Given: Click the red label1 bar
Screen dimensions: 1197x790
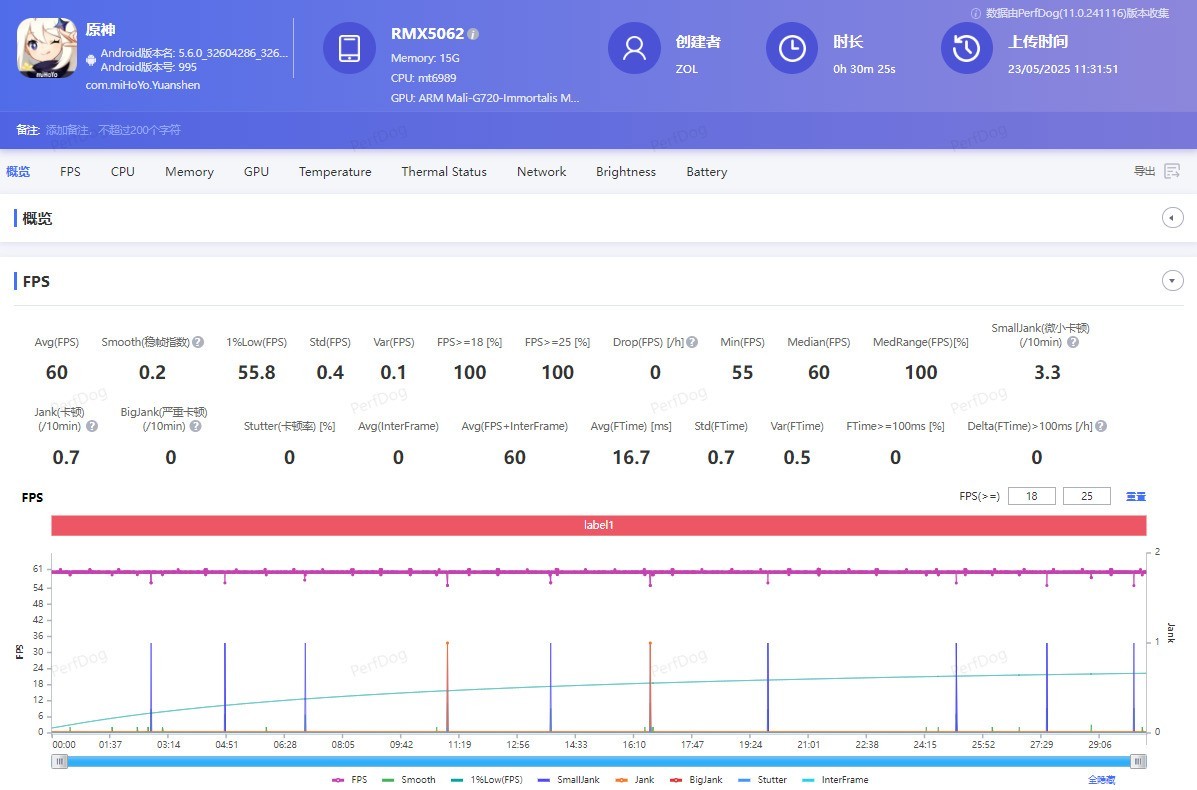Looking at the screenshot, I should [x=598, y=525].
